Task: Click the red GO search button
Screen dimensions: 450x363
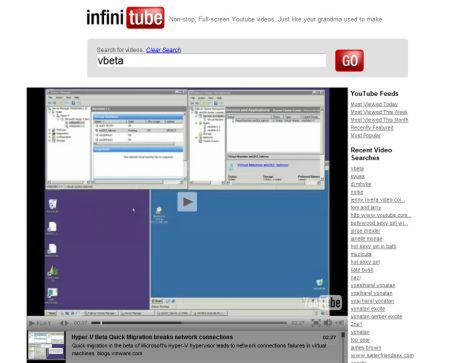Action: tap(349, 61)
